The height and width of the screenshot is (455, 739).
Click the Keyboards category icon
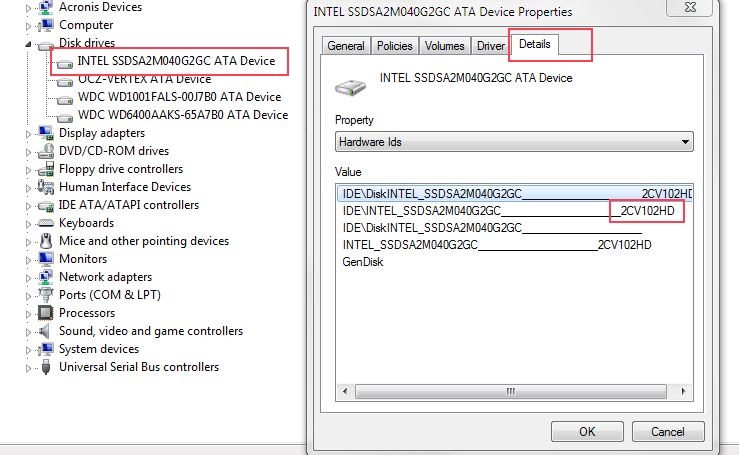46,223
